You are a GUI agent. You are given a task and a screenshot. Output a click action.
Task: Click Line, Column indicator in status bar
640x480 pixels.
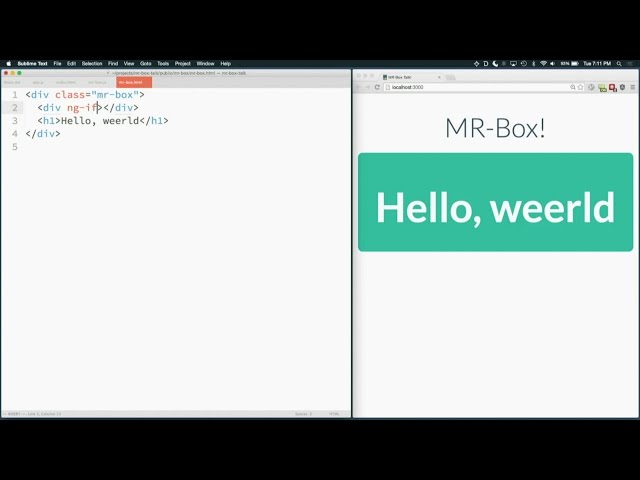(x=44, y=414)
